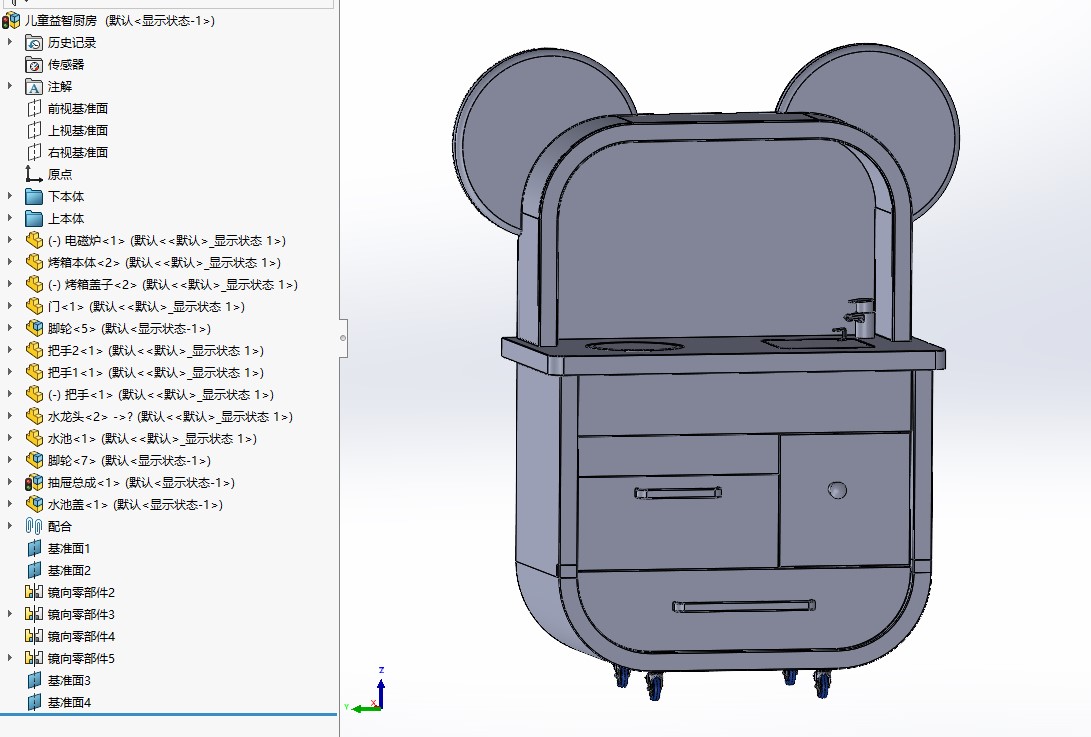Screen dimensions: 1091x737
Task: Expand the 配合 mates node
Action: coord(10,526)
